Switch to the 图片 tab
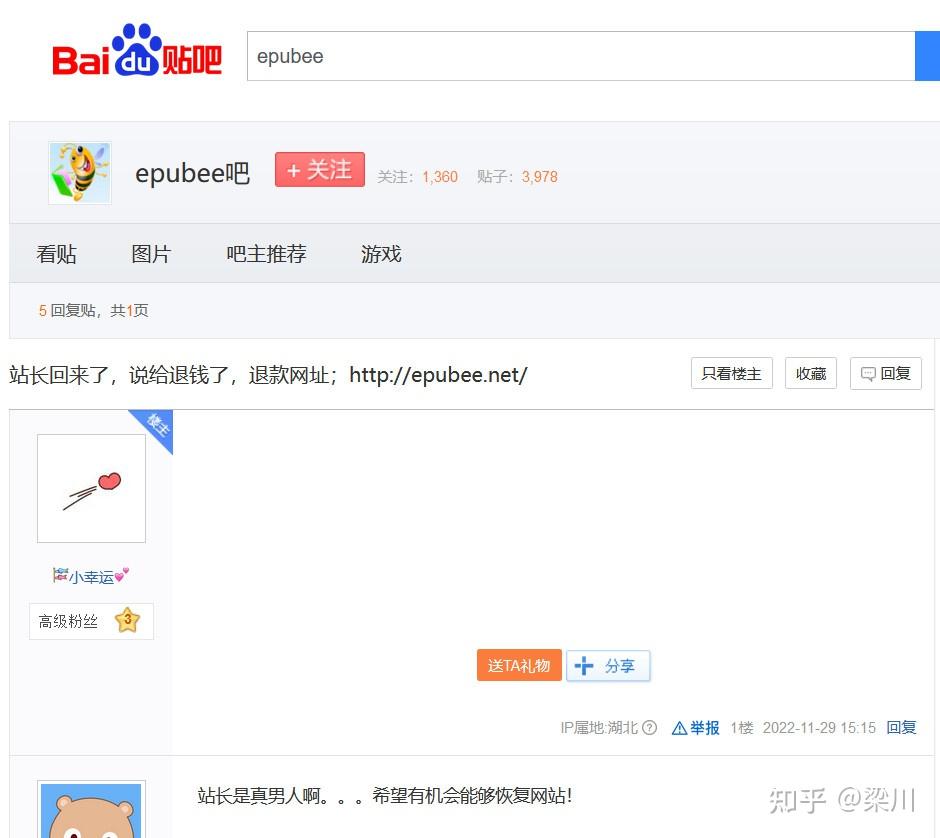The image size is (940, 838). pos(152,254)
